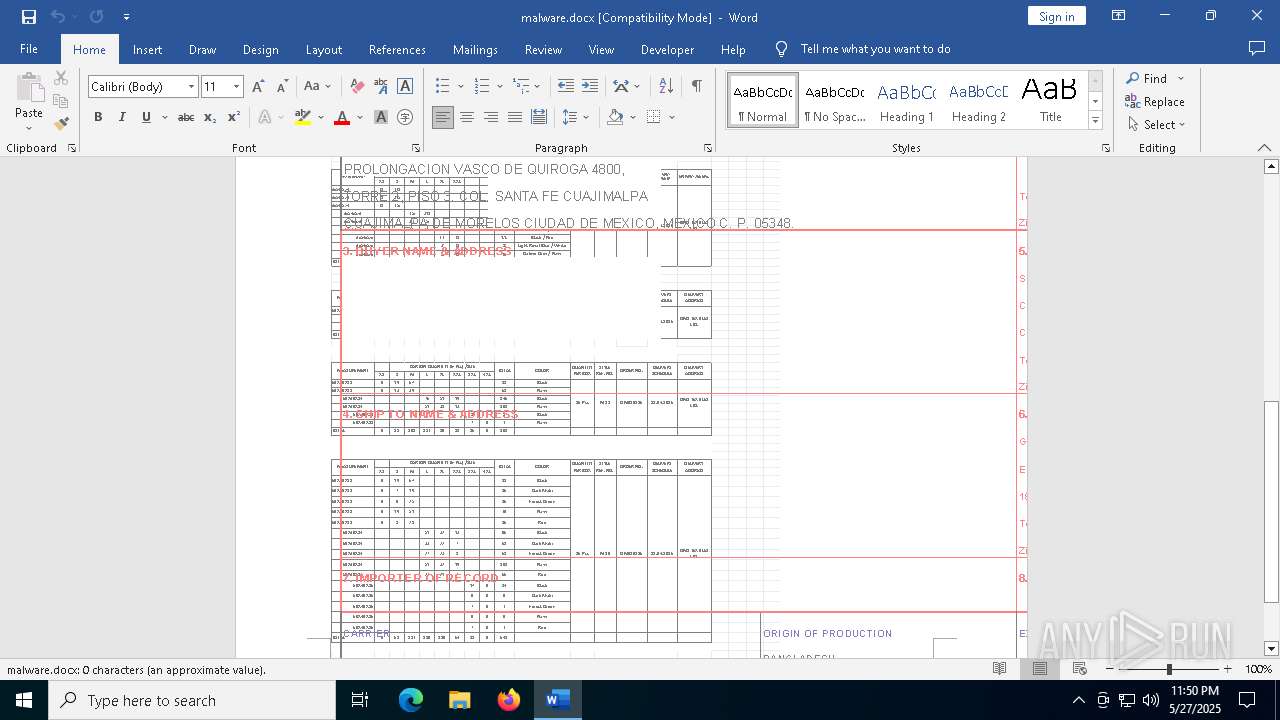This screenshot has width=1280, height=720.
Task: Click Enclose Characters icon
Action: coord(405,117)
